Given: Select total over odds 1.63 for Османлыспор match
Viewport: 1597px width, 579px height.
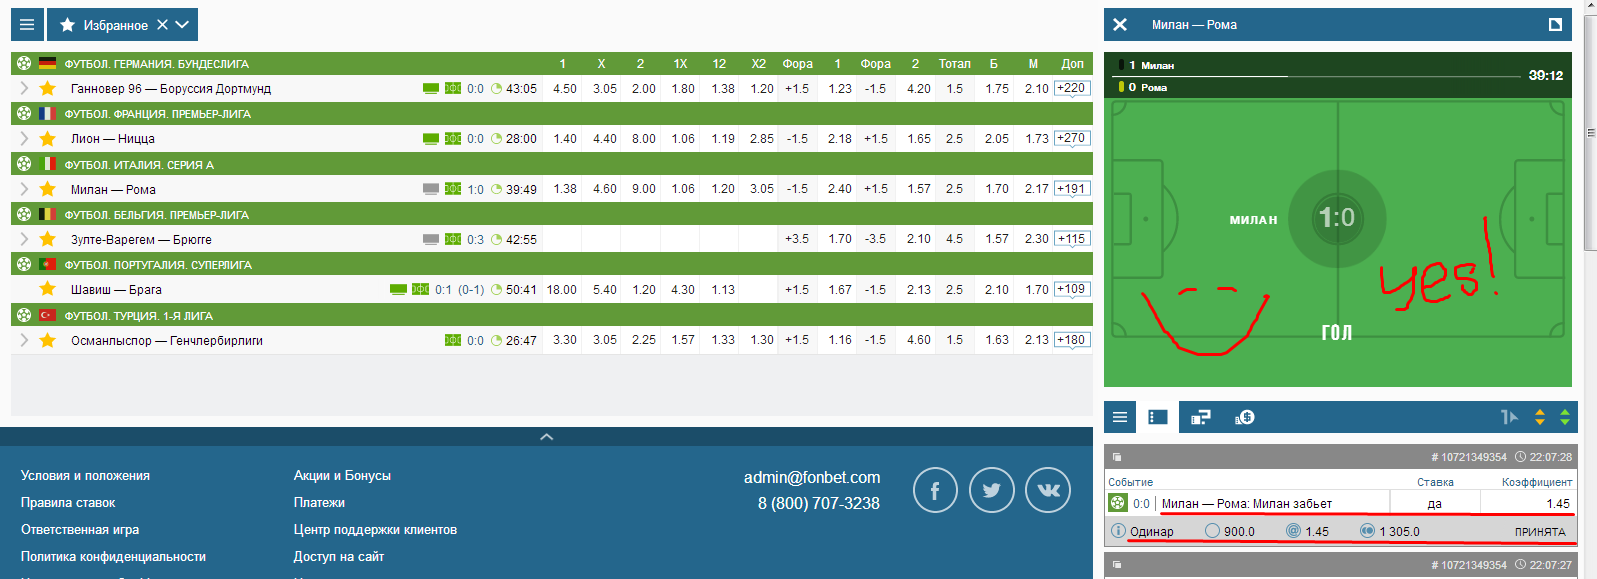Looking at the screenshot, I should click(x=997, y=340).
